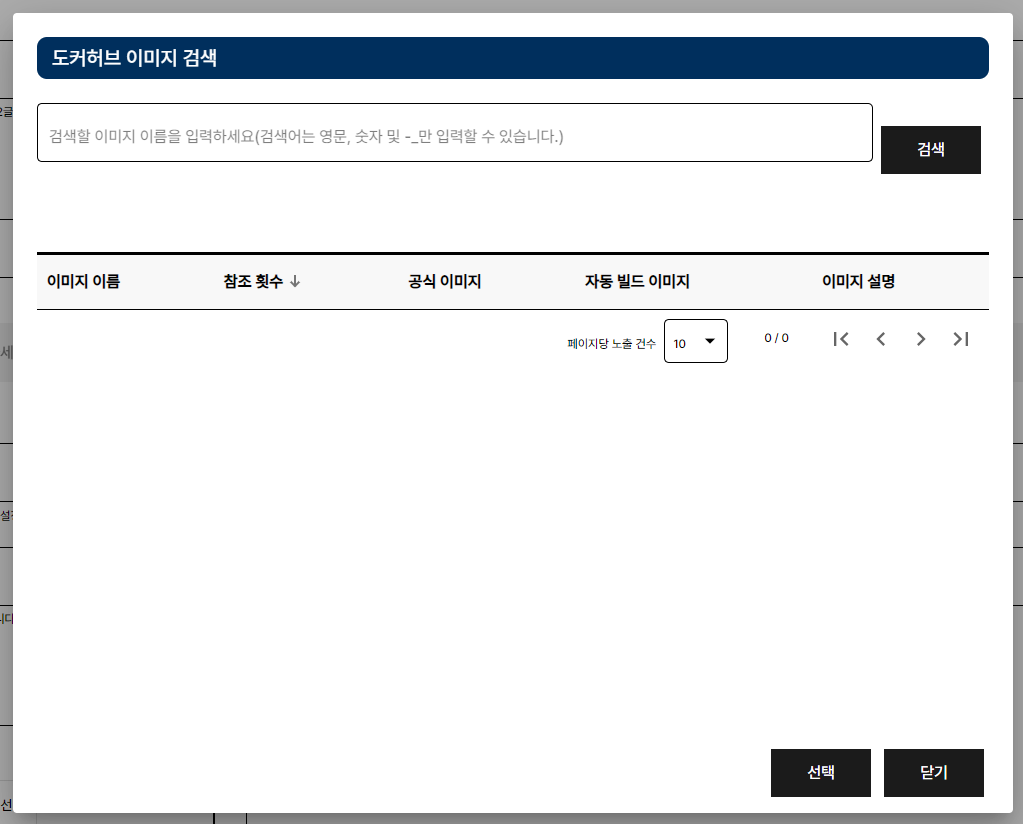Viewport: 1023px width, 824px height.
Task: Jump to the last results page
Action: point(961,339)
